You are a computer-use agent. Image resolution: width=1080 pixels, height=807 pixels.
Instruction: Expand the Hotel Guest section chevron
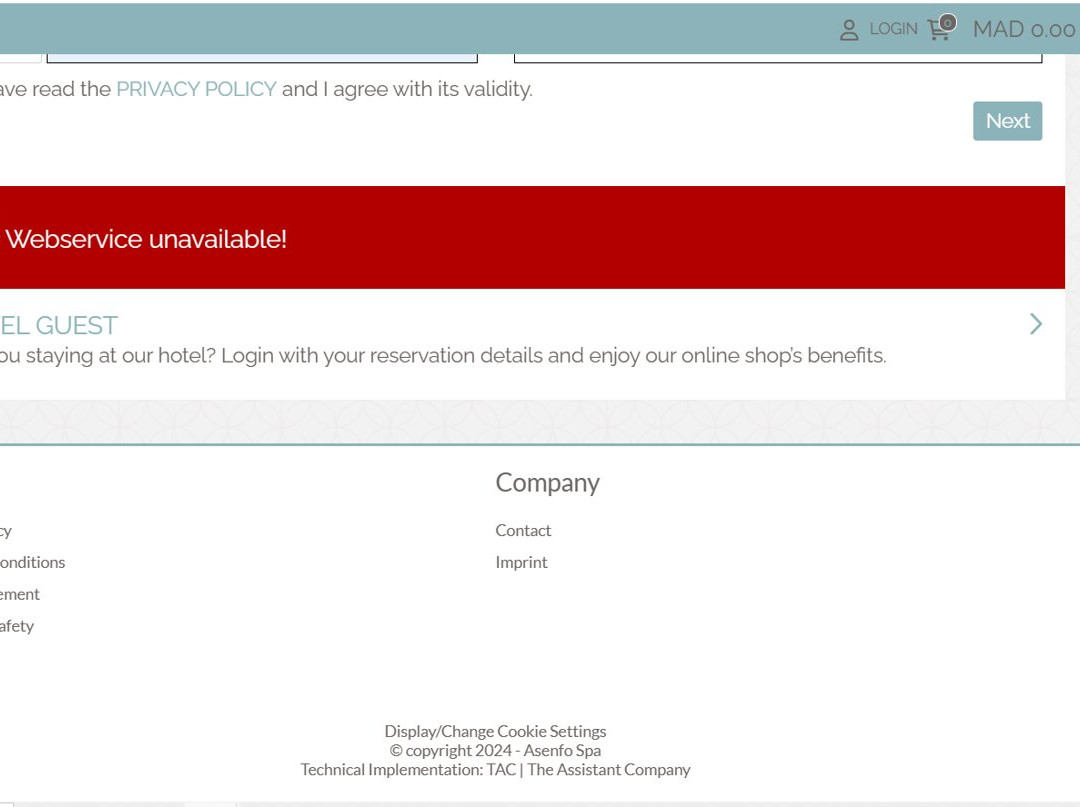[x=1035, y=324]
